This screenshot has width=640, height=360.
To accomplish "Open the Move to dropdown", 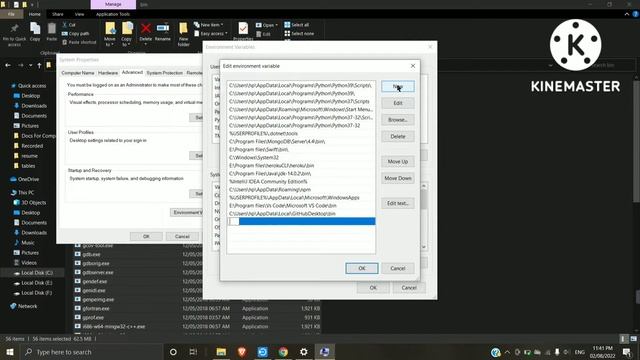I will [x=109, y=42].
